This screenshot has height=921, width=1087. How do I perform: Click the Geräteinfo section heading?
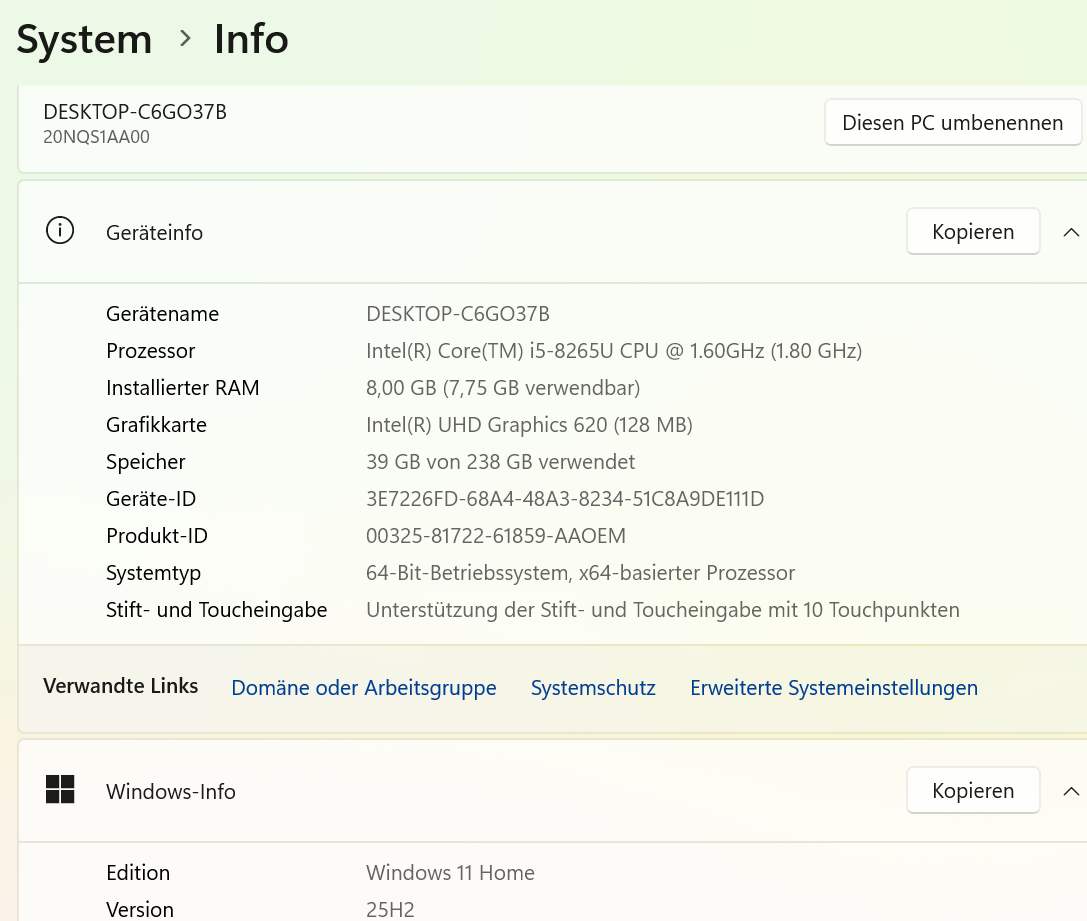(155, 233)
